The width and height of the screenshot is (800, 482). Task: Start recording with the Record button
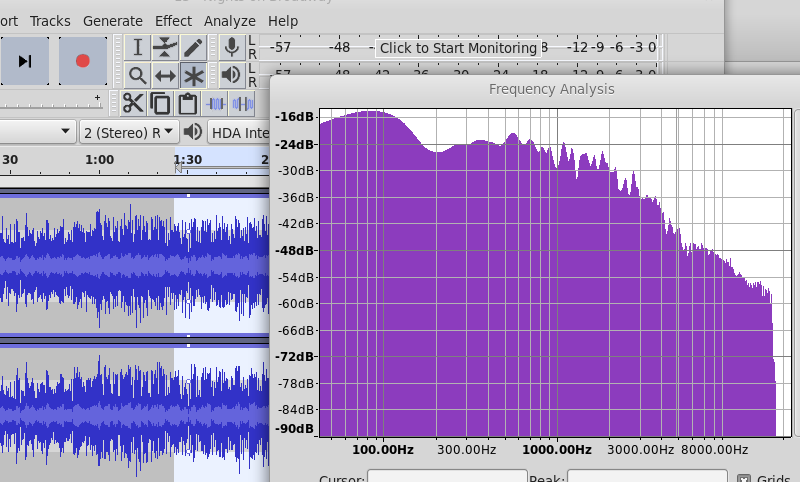pyautogui.click(x=83, y=61)
